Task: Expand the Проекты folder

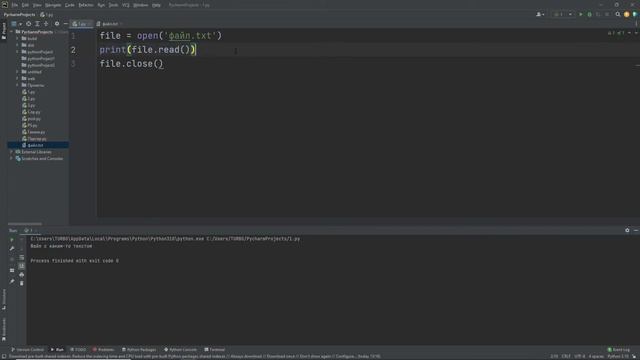Action: pos(18,85)
